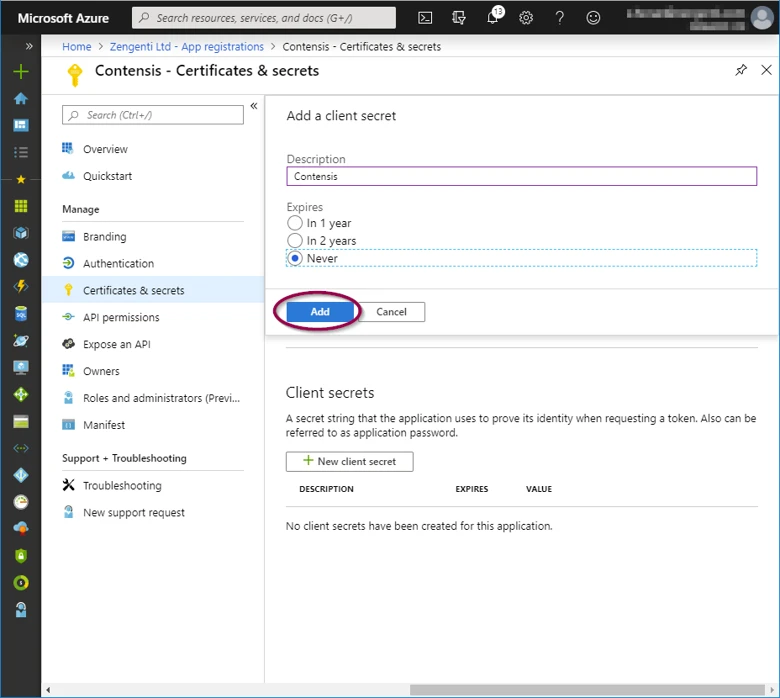Click the VALUE column header
Screen dimensions: 780x698
point(539,489)
